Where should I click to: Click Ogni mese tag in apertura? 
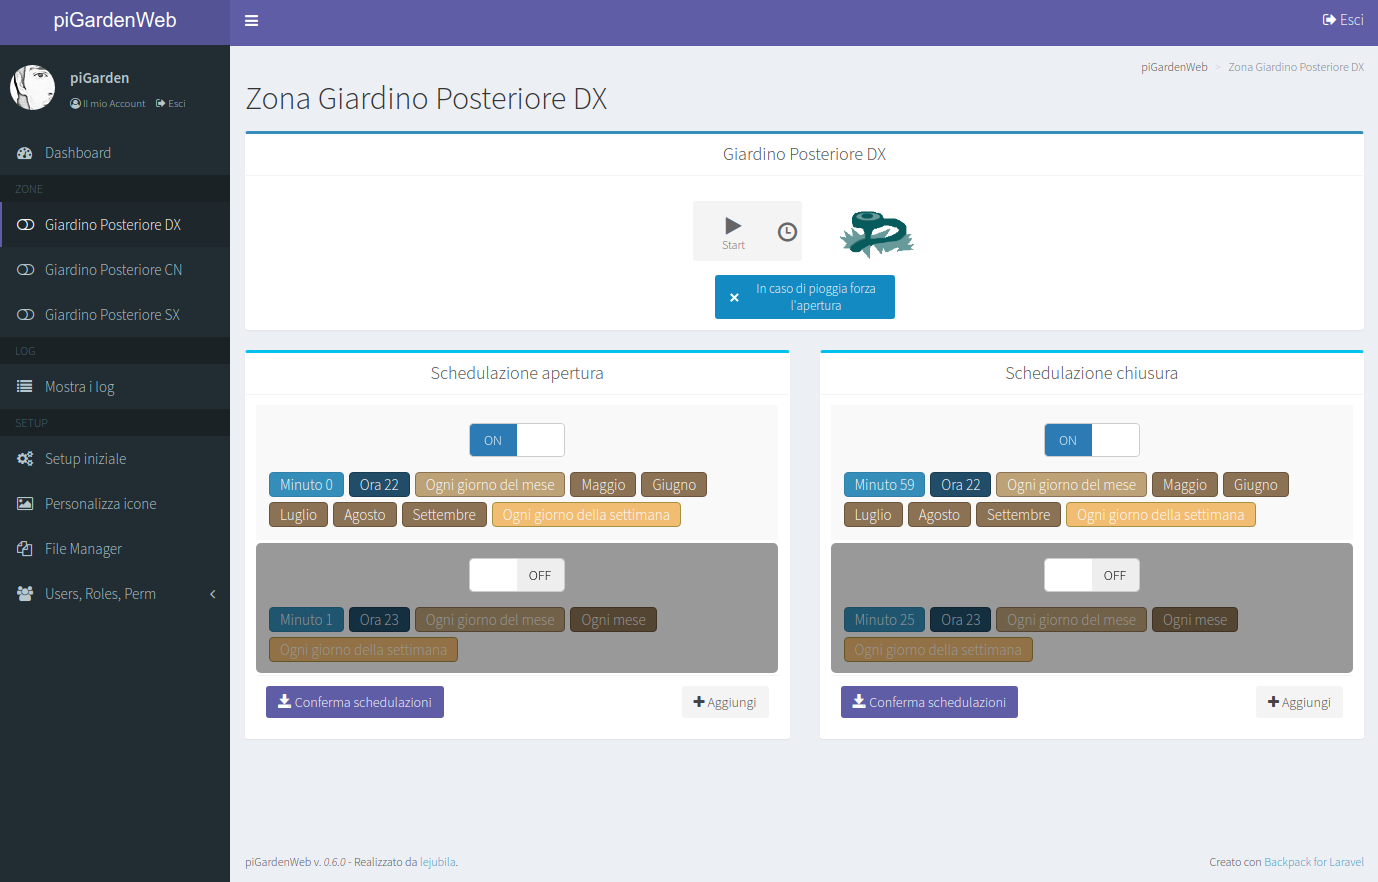[x=614, y=620]
